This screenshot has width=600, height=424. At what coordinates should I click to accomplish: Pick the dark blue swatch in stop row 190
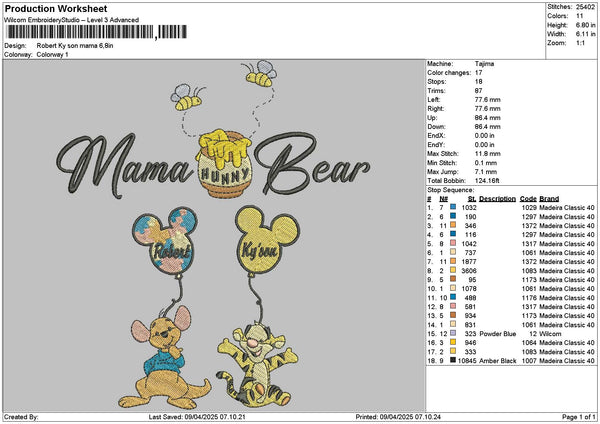pyautogui.click(x=453, y=216)
